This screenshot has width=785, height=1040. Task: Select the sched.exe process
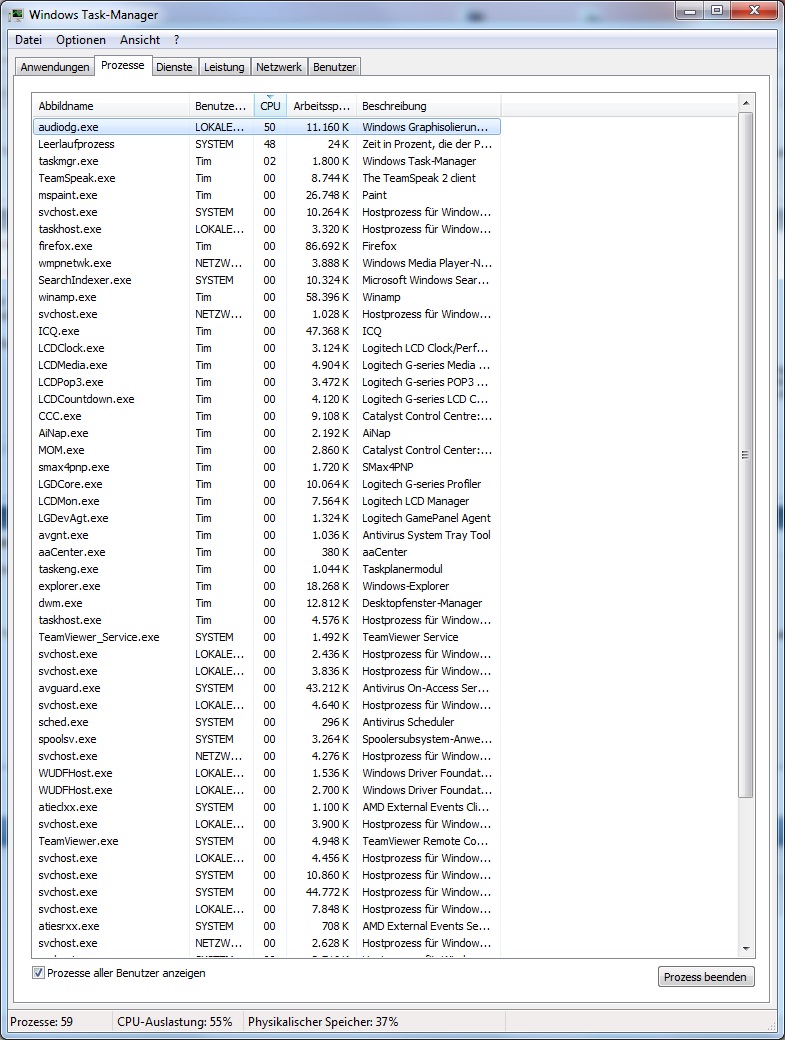(x=267, y=722)
